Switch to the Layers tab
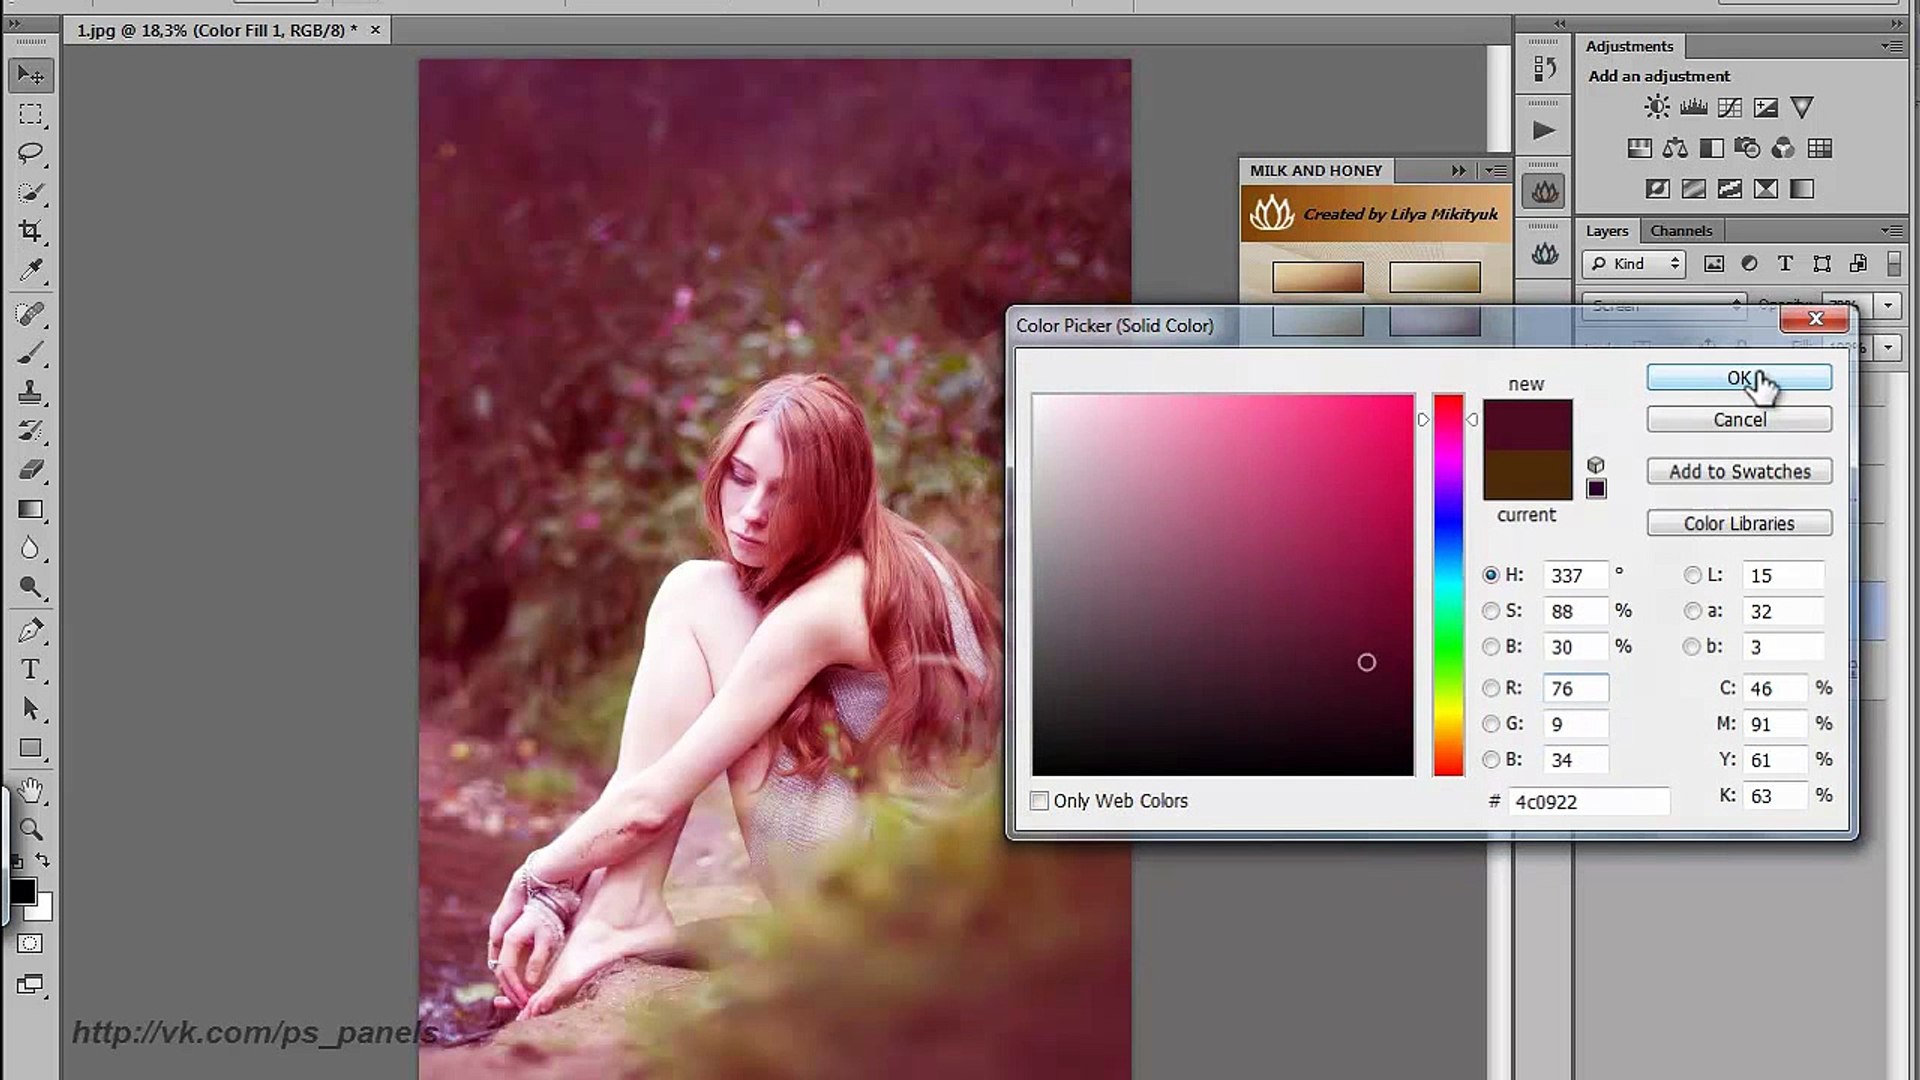The width and height of the screenshot is (1920, 1080). [1607, 231]
